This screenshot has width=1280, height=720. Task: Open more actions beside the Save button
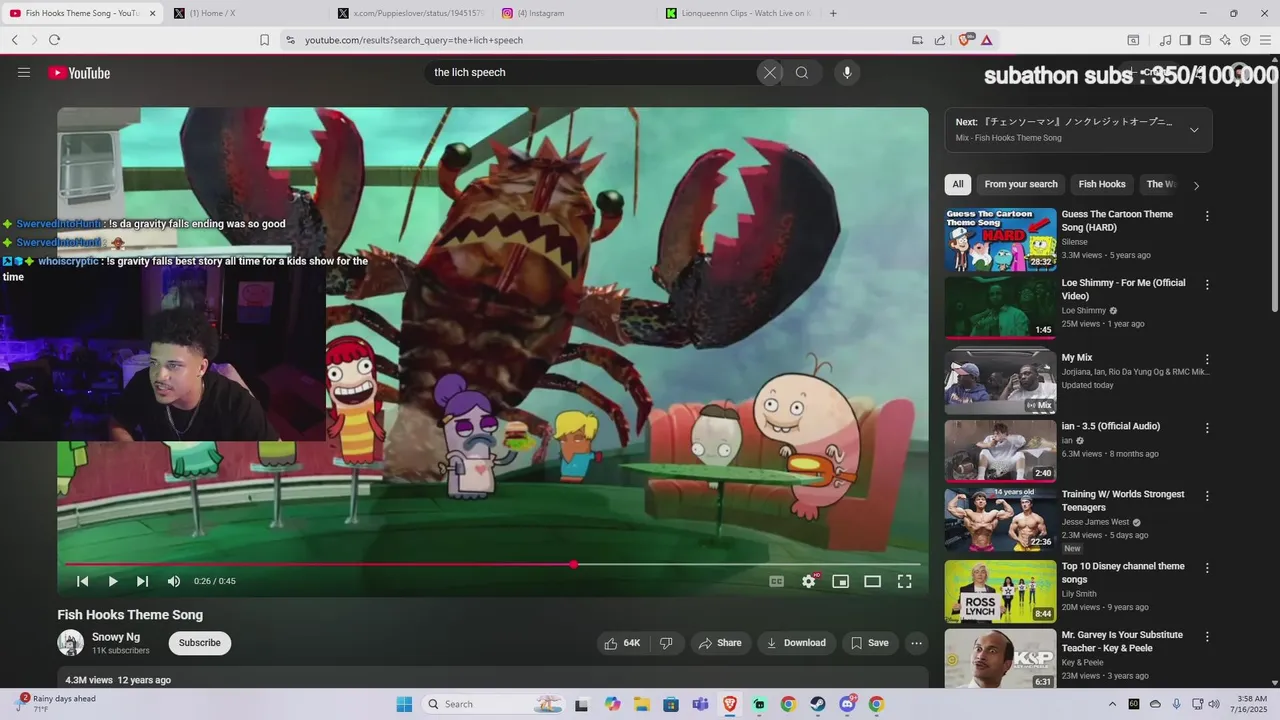[916, 643]
